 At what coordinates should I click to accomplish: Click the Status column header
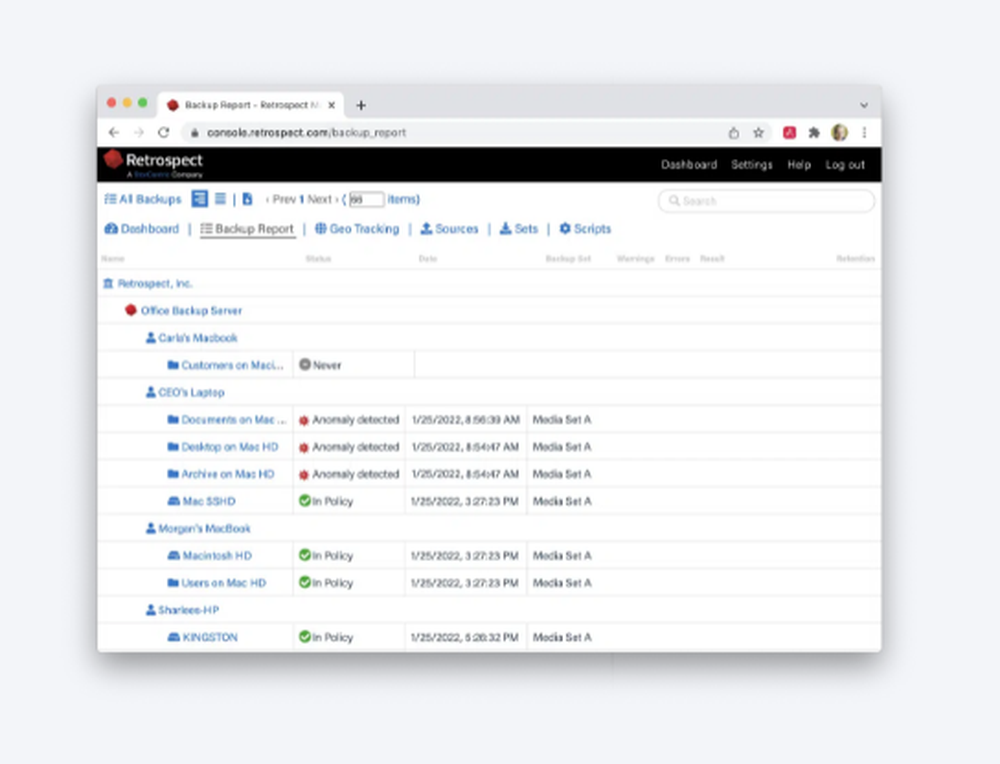318,258
